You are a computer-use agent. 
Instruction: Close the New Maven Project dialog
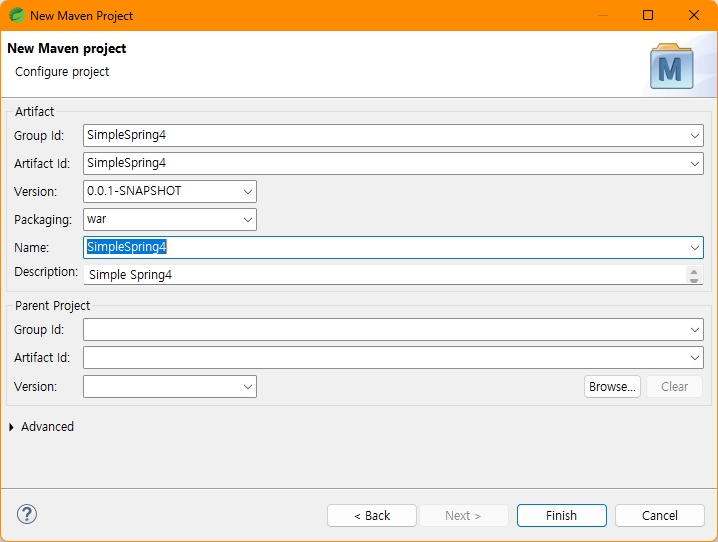[x=693, y=15]
